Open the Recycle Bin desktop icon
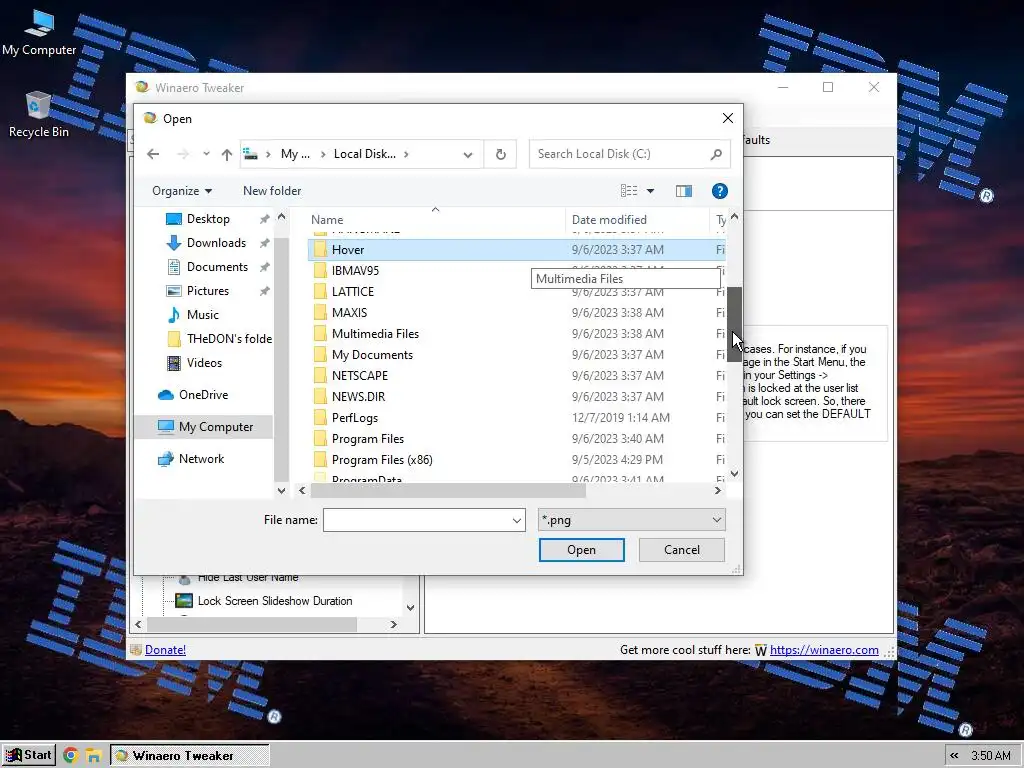 click(x=39, y=114)
